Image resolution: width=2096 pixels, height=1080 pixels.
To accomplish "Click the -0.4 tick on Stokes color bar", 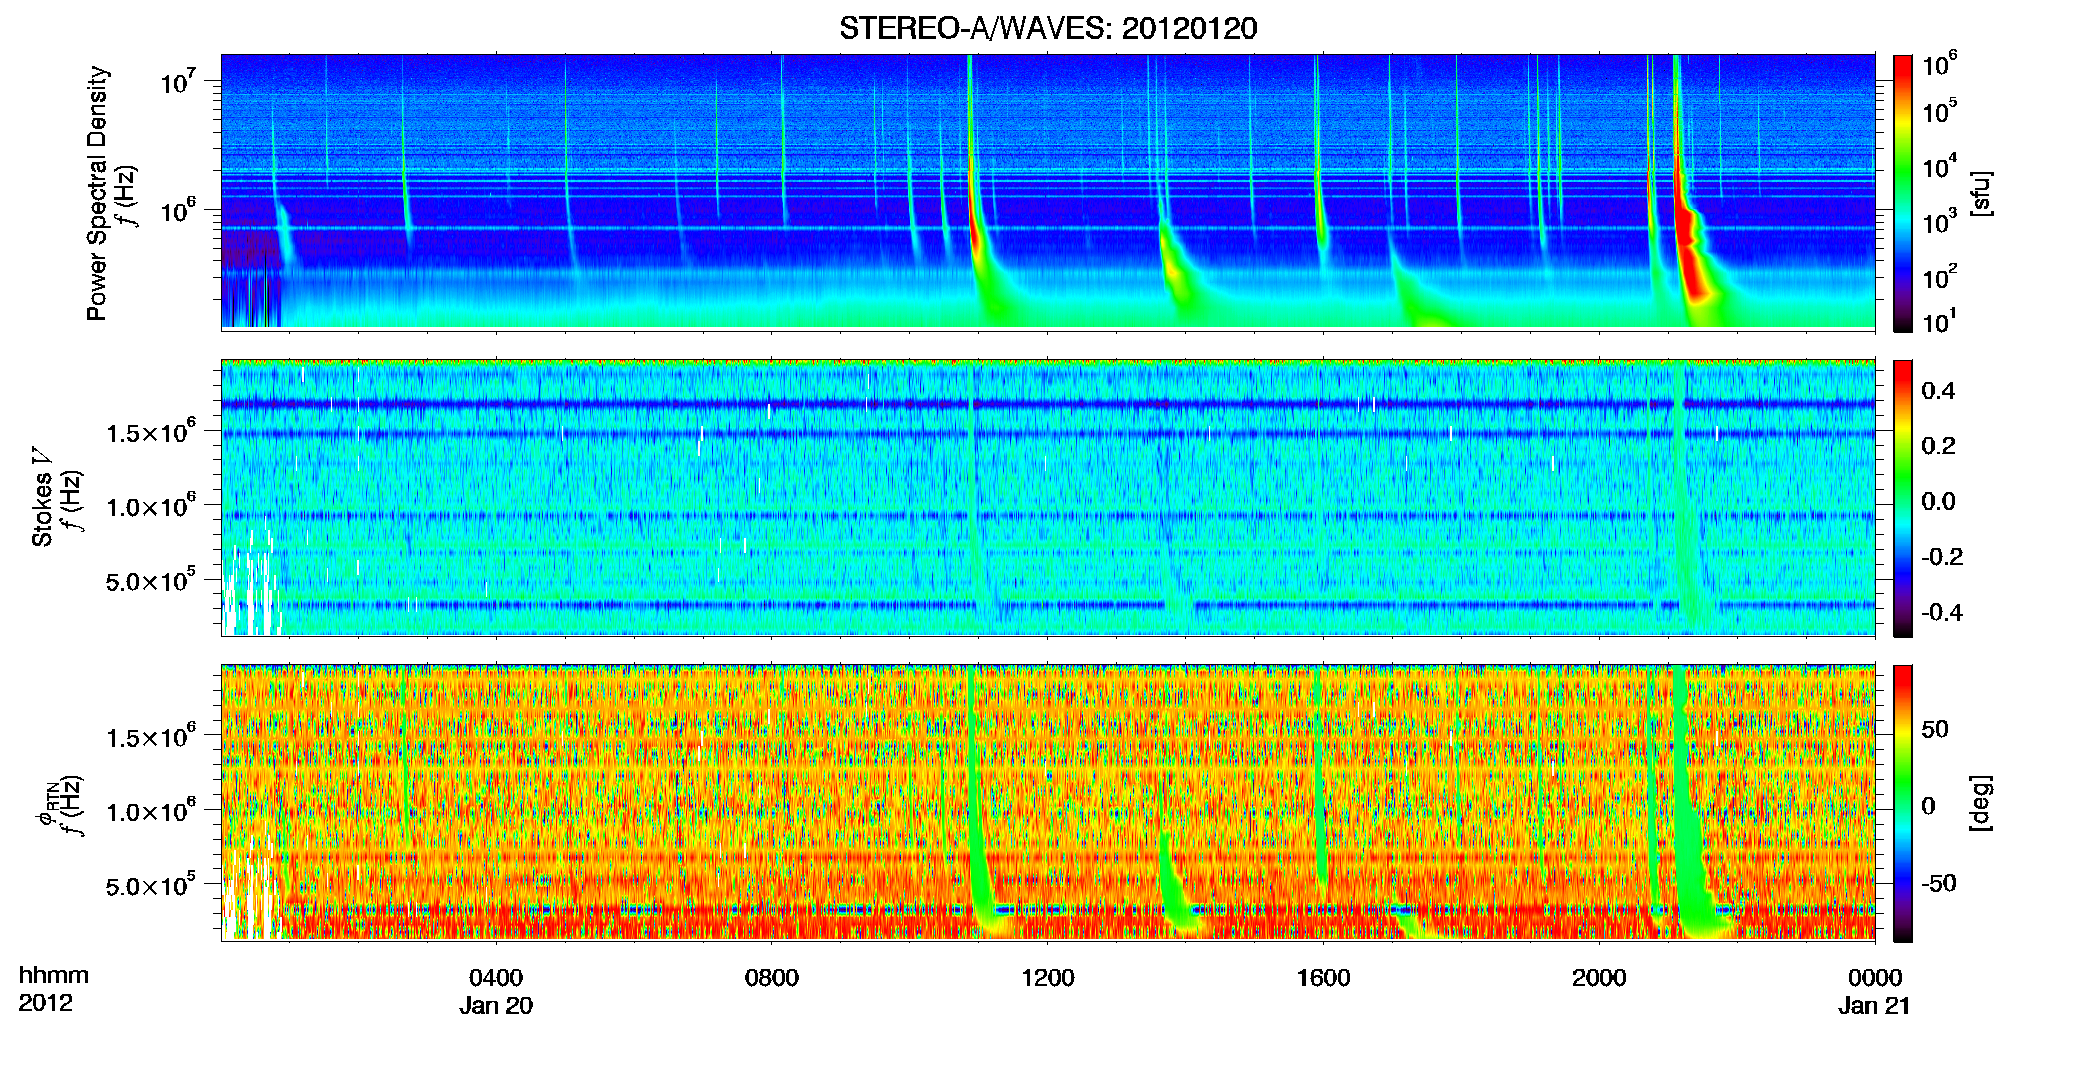I will tap(1941, 612).
